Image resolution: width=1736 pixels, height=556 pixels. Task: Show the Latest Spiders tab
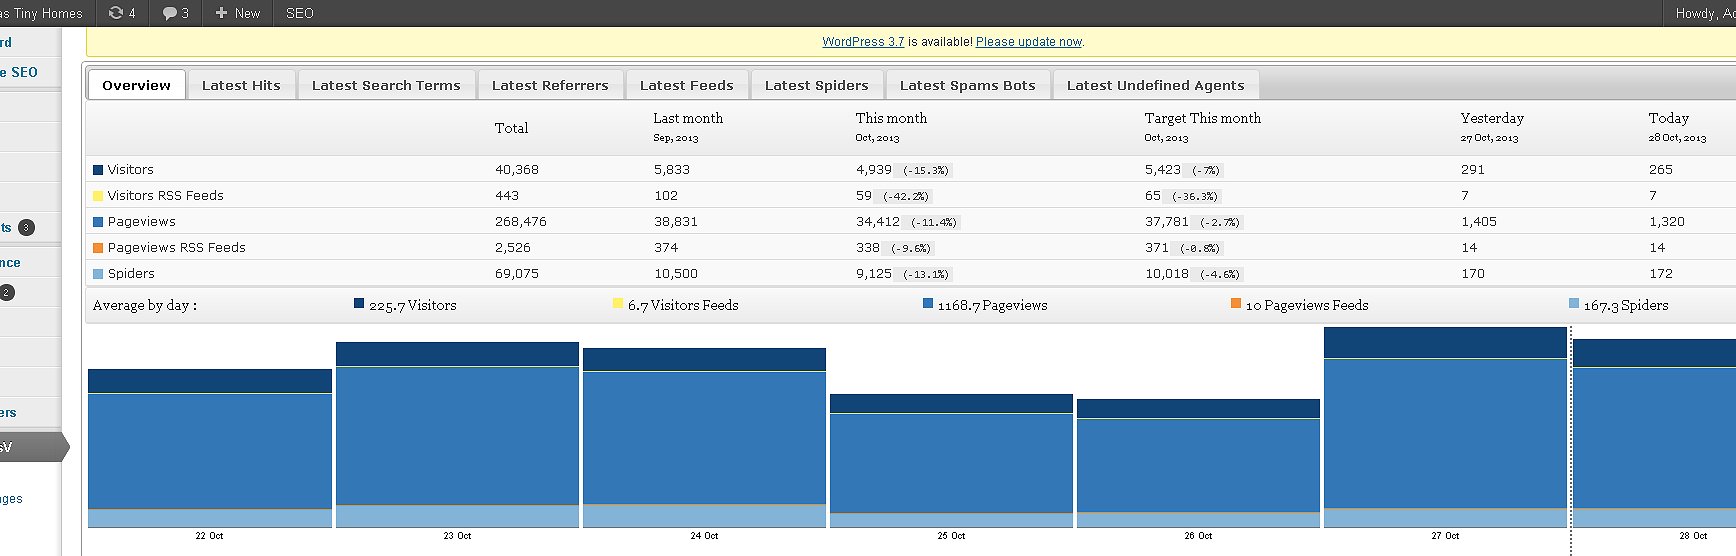click(x=816, y=85)
